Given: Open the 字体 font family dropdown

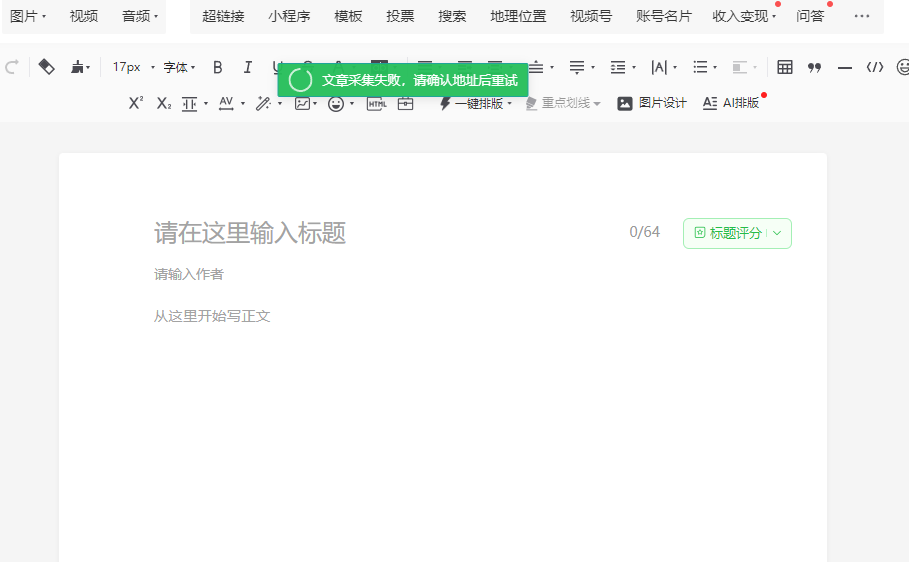Looking at the screenshot, I should [x=179, y=67].
